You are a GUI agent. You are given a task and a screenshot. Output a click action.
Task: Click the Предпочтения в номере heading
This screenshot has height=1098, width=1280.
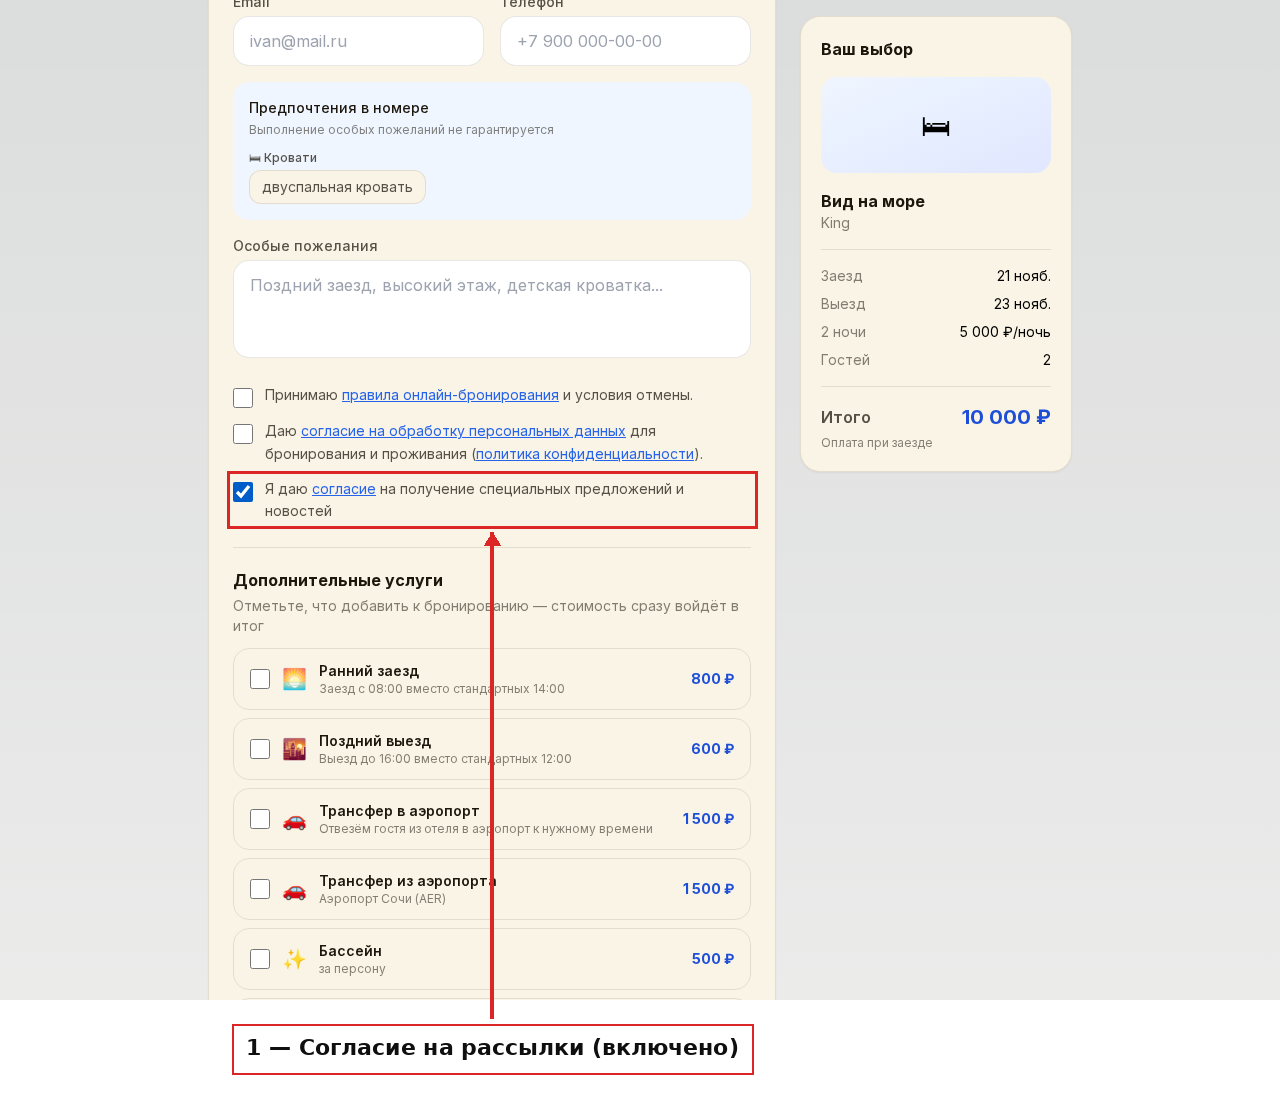(x=339, y=108)
